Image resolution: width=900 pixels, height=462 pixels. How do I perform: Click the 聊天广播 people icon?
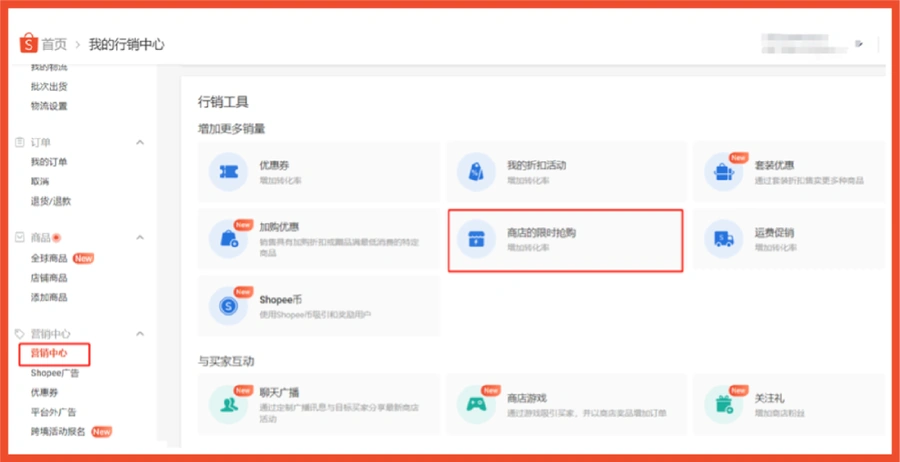(228, 404)
